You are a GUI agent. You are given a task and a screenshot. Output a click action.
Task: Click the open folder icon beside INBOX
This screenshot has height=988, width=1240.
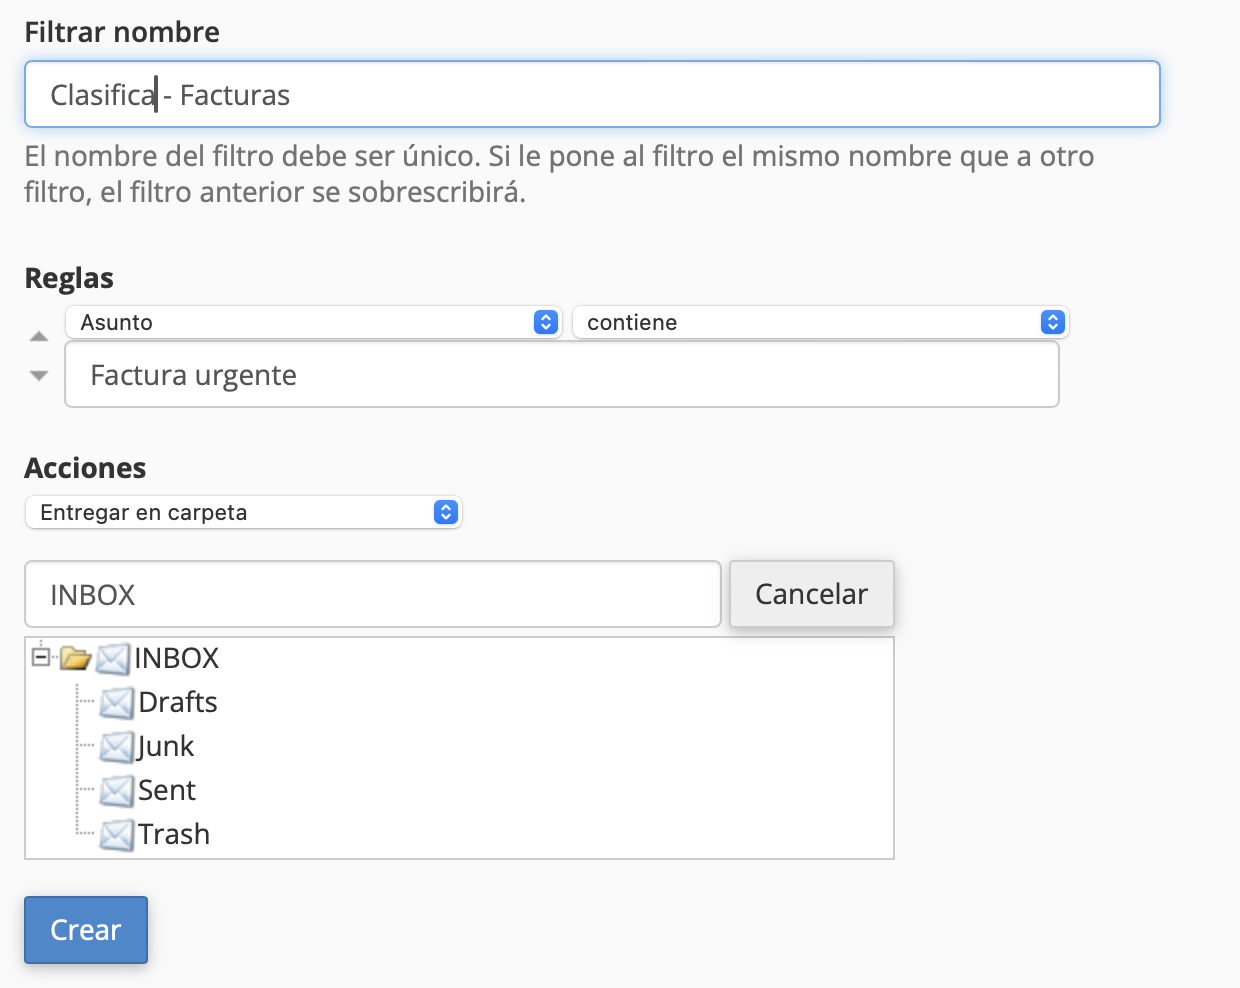tap(76, 658)
